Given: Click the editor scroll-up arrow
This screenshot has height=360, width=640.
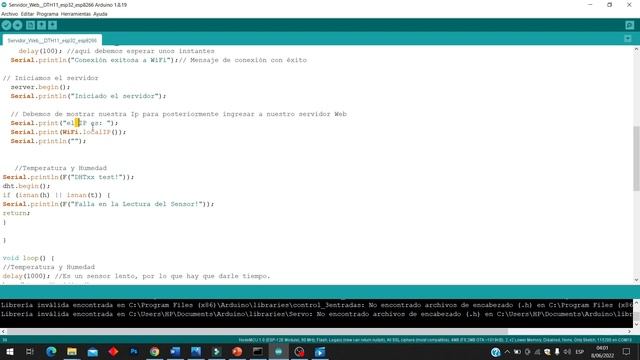Looking at the screenshot, I should [x=636, y=49].
